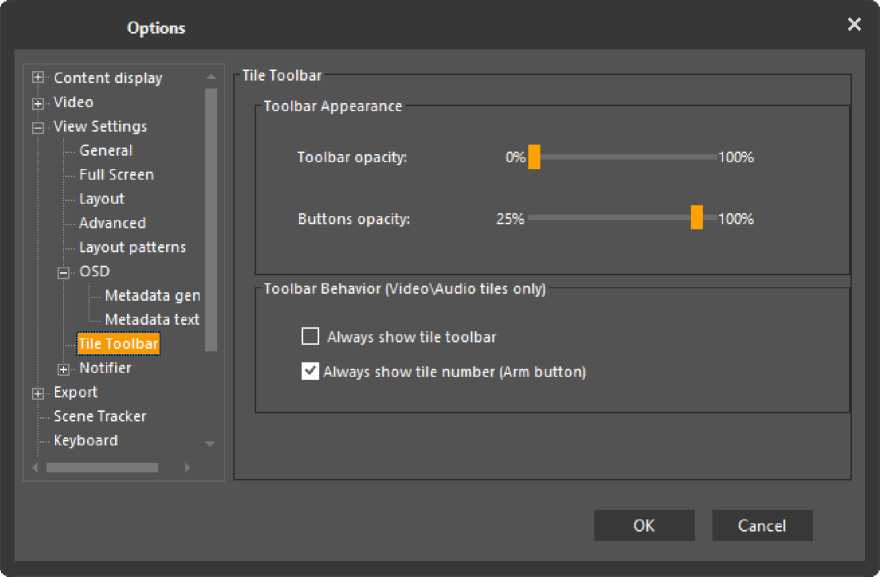Viewport: 880px width, 577px height.
Task: Select Scene Tracker in the tree
Action: click(99, 416)
